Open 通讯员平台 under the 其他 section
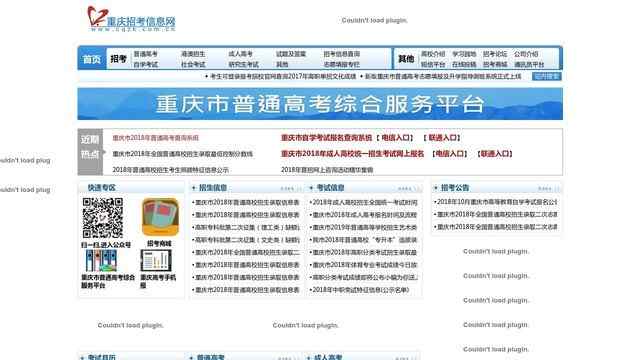Screen dimensions: 640x360 tap(529, 64)
